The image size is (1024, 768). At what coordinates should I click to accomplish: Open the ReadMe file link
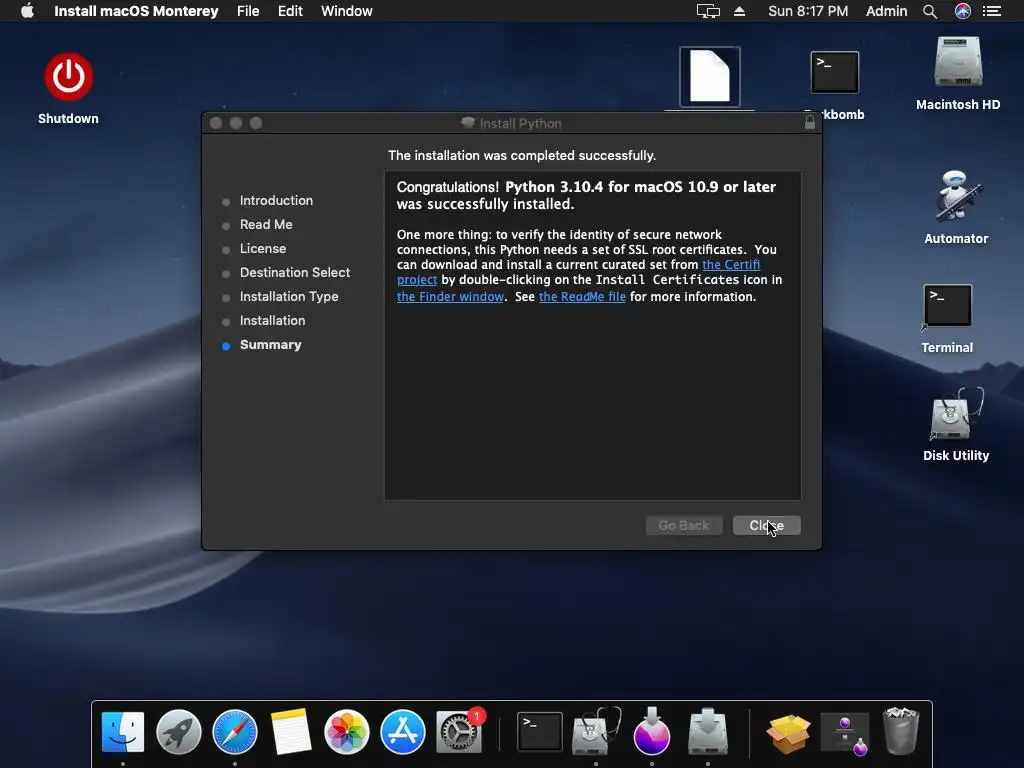(582, 296)
